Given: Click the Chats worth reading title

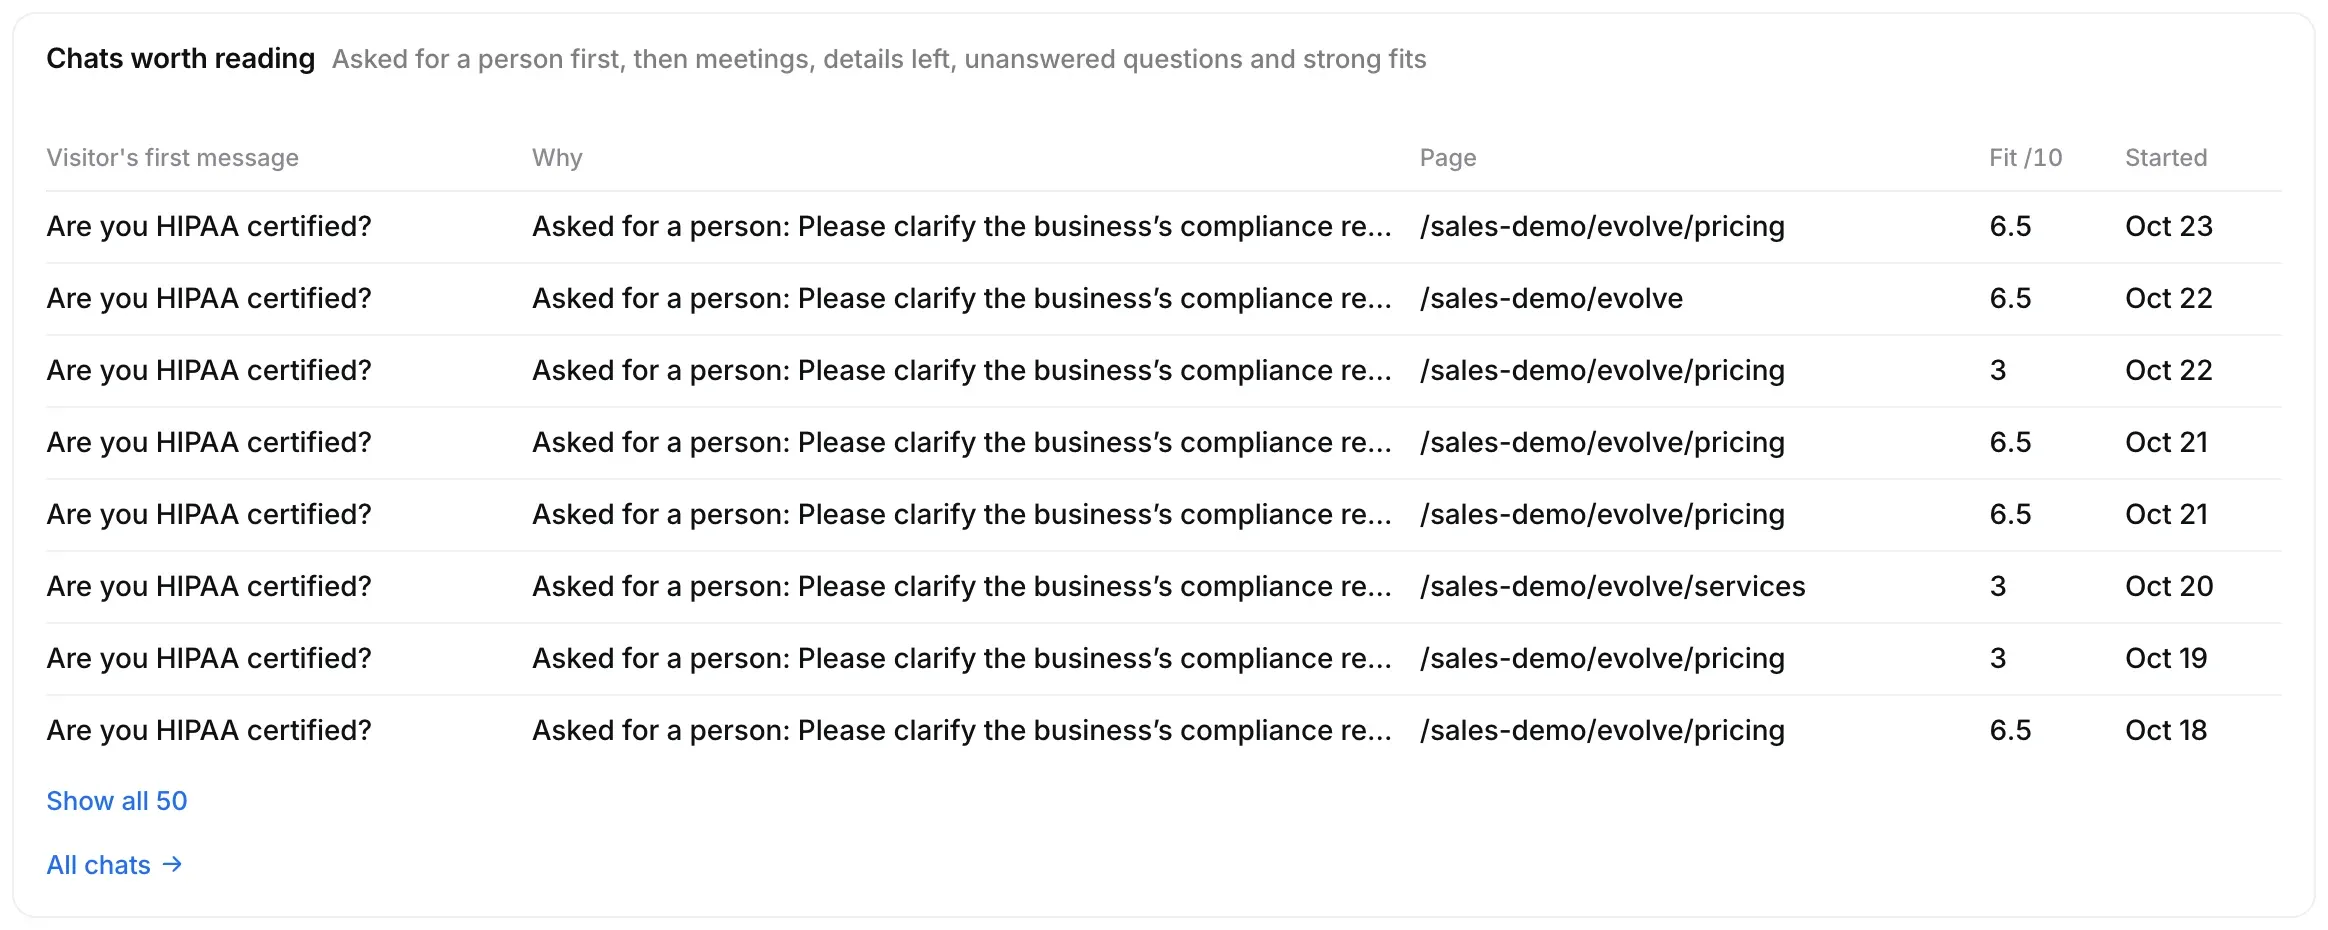Looking at the screenshot, I should click(181, 59).
